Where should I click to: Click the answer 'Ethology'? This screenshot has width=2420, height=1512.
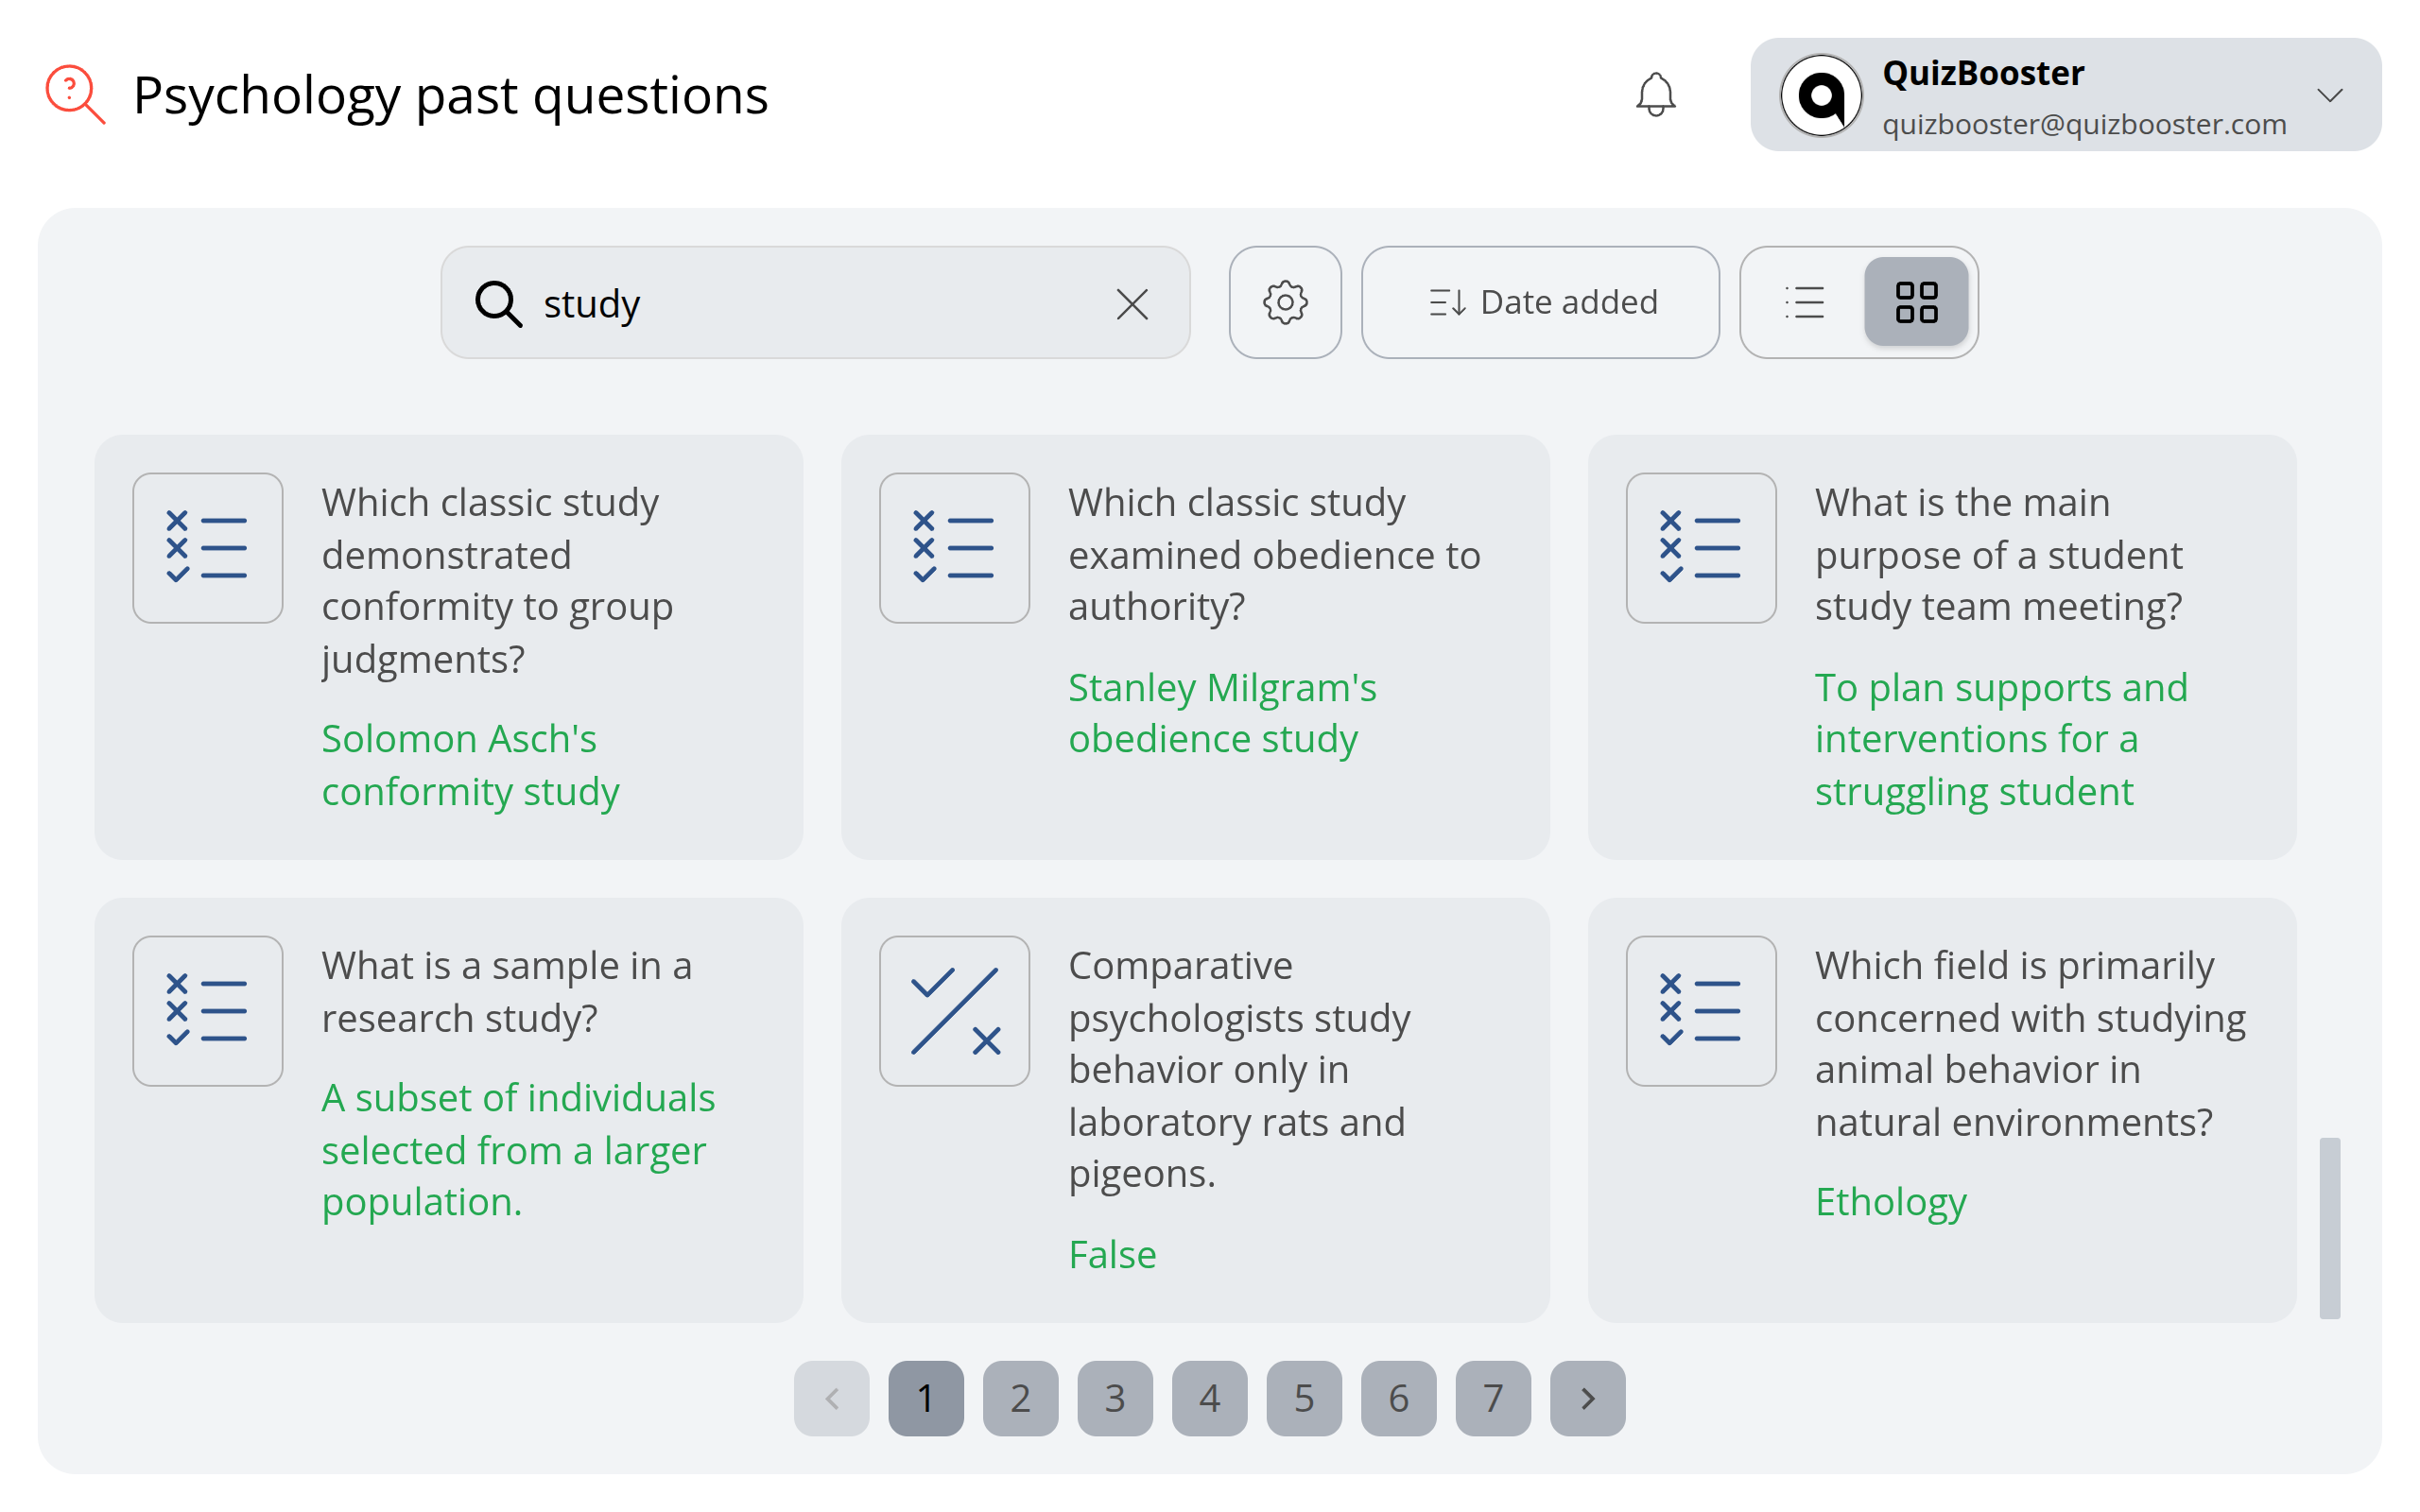tap(1890, 1201)
